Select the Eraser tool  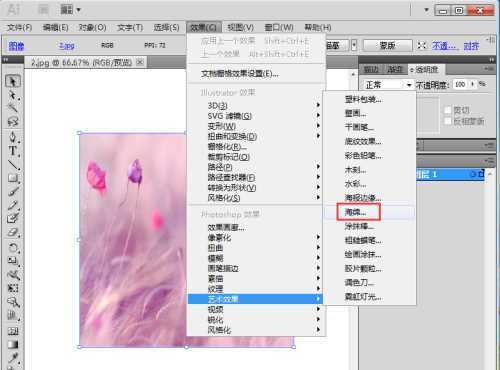[x=13, y=232]
